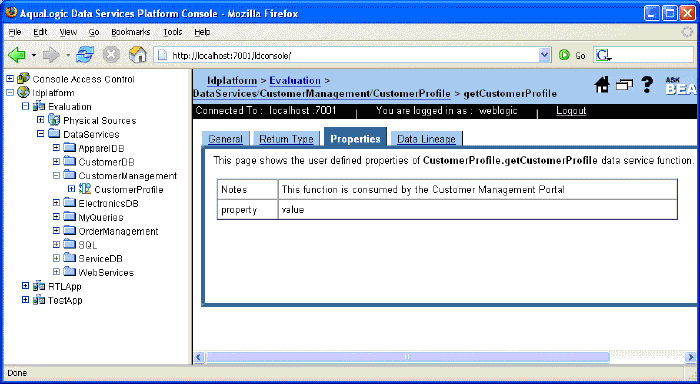Screen dimensions: 700x384
Task: Open the Tools menu
Action: [172, 32]
